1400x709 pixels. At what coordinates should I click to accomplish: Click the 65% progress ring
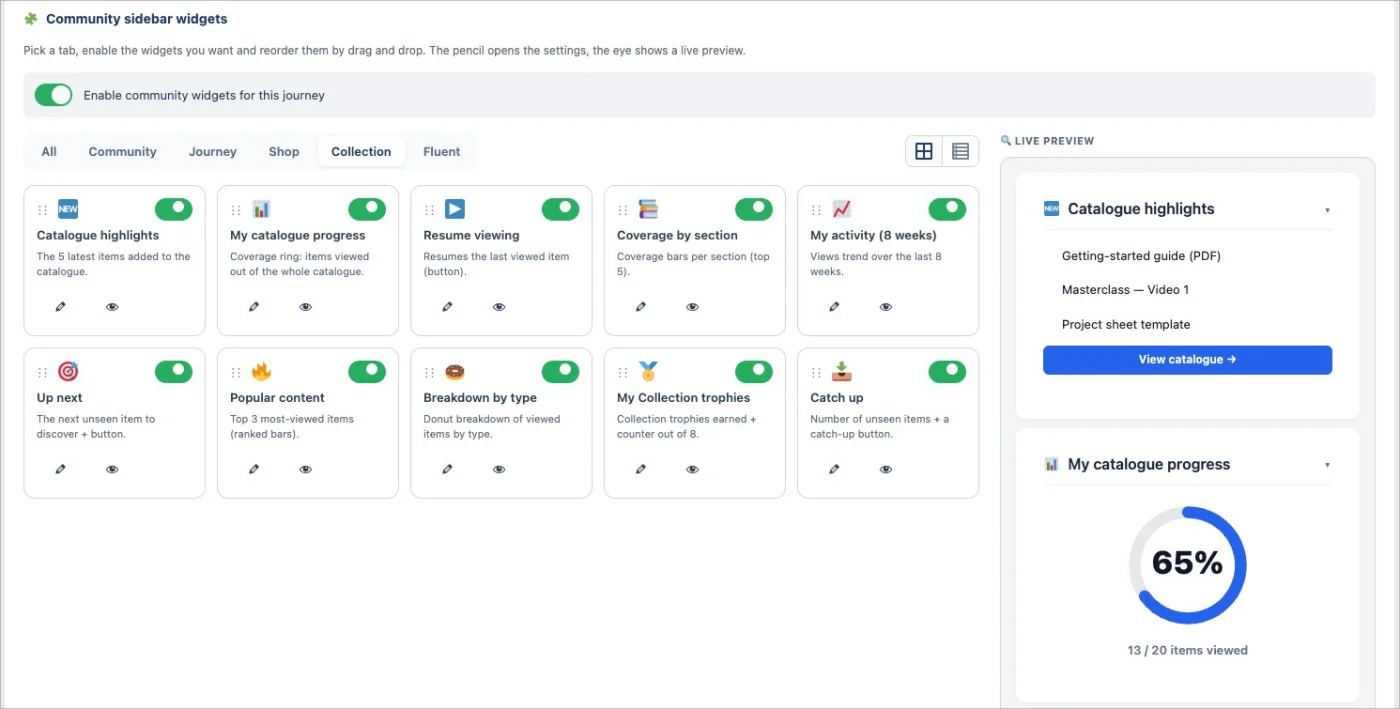[1187, 565]
